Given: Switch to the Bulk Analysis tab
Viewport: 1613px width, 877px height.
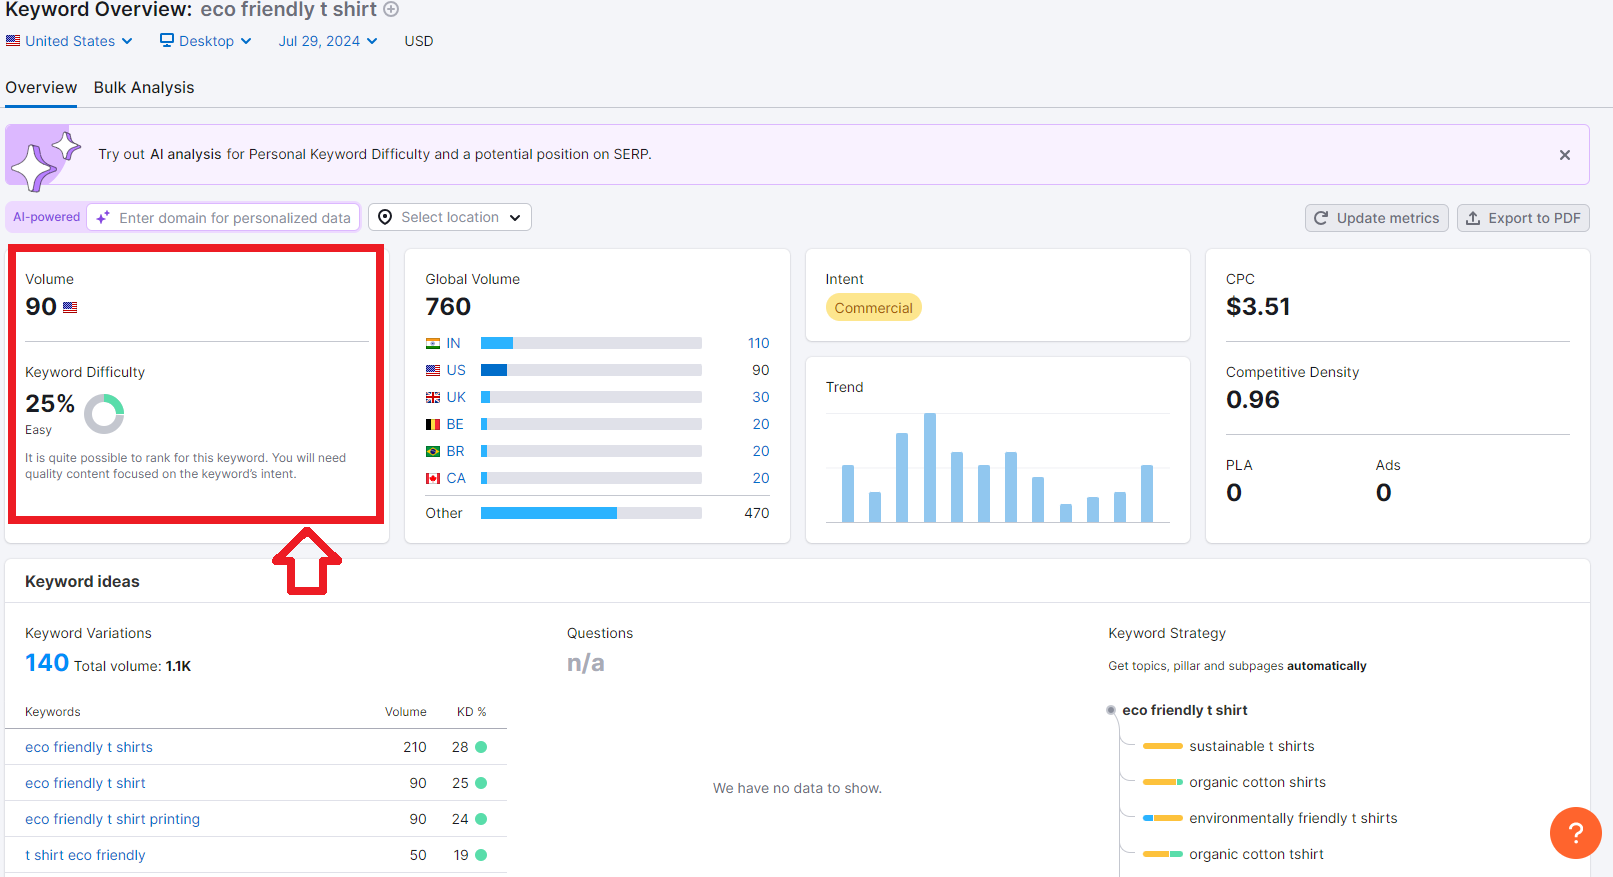Looking at the screenshot, I should pyautogui.click(x=144, y=87).
